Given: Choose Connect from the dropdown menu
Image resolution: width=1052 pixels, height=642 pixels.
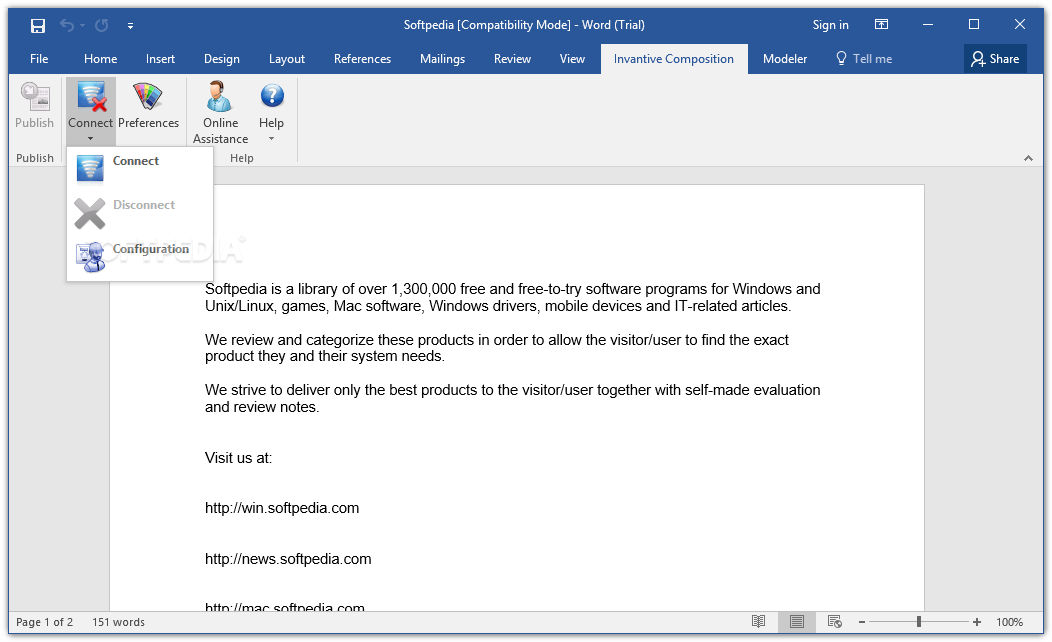Looking at the screenshot, I should (x=140, y=168).
